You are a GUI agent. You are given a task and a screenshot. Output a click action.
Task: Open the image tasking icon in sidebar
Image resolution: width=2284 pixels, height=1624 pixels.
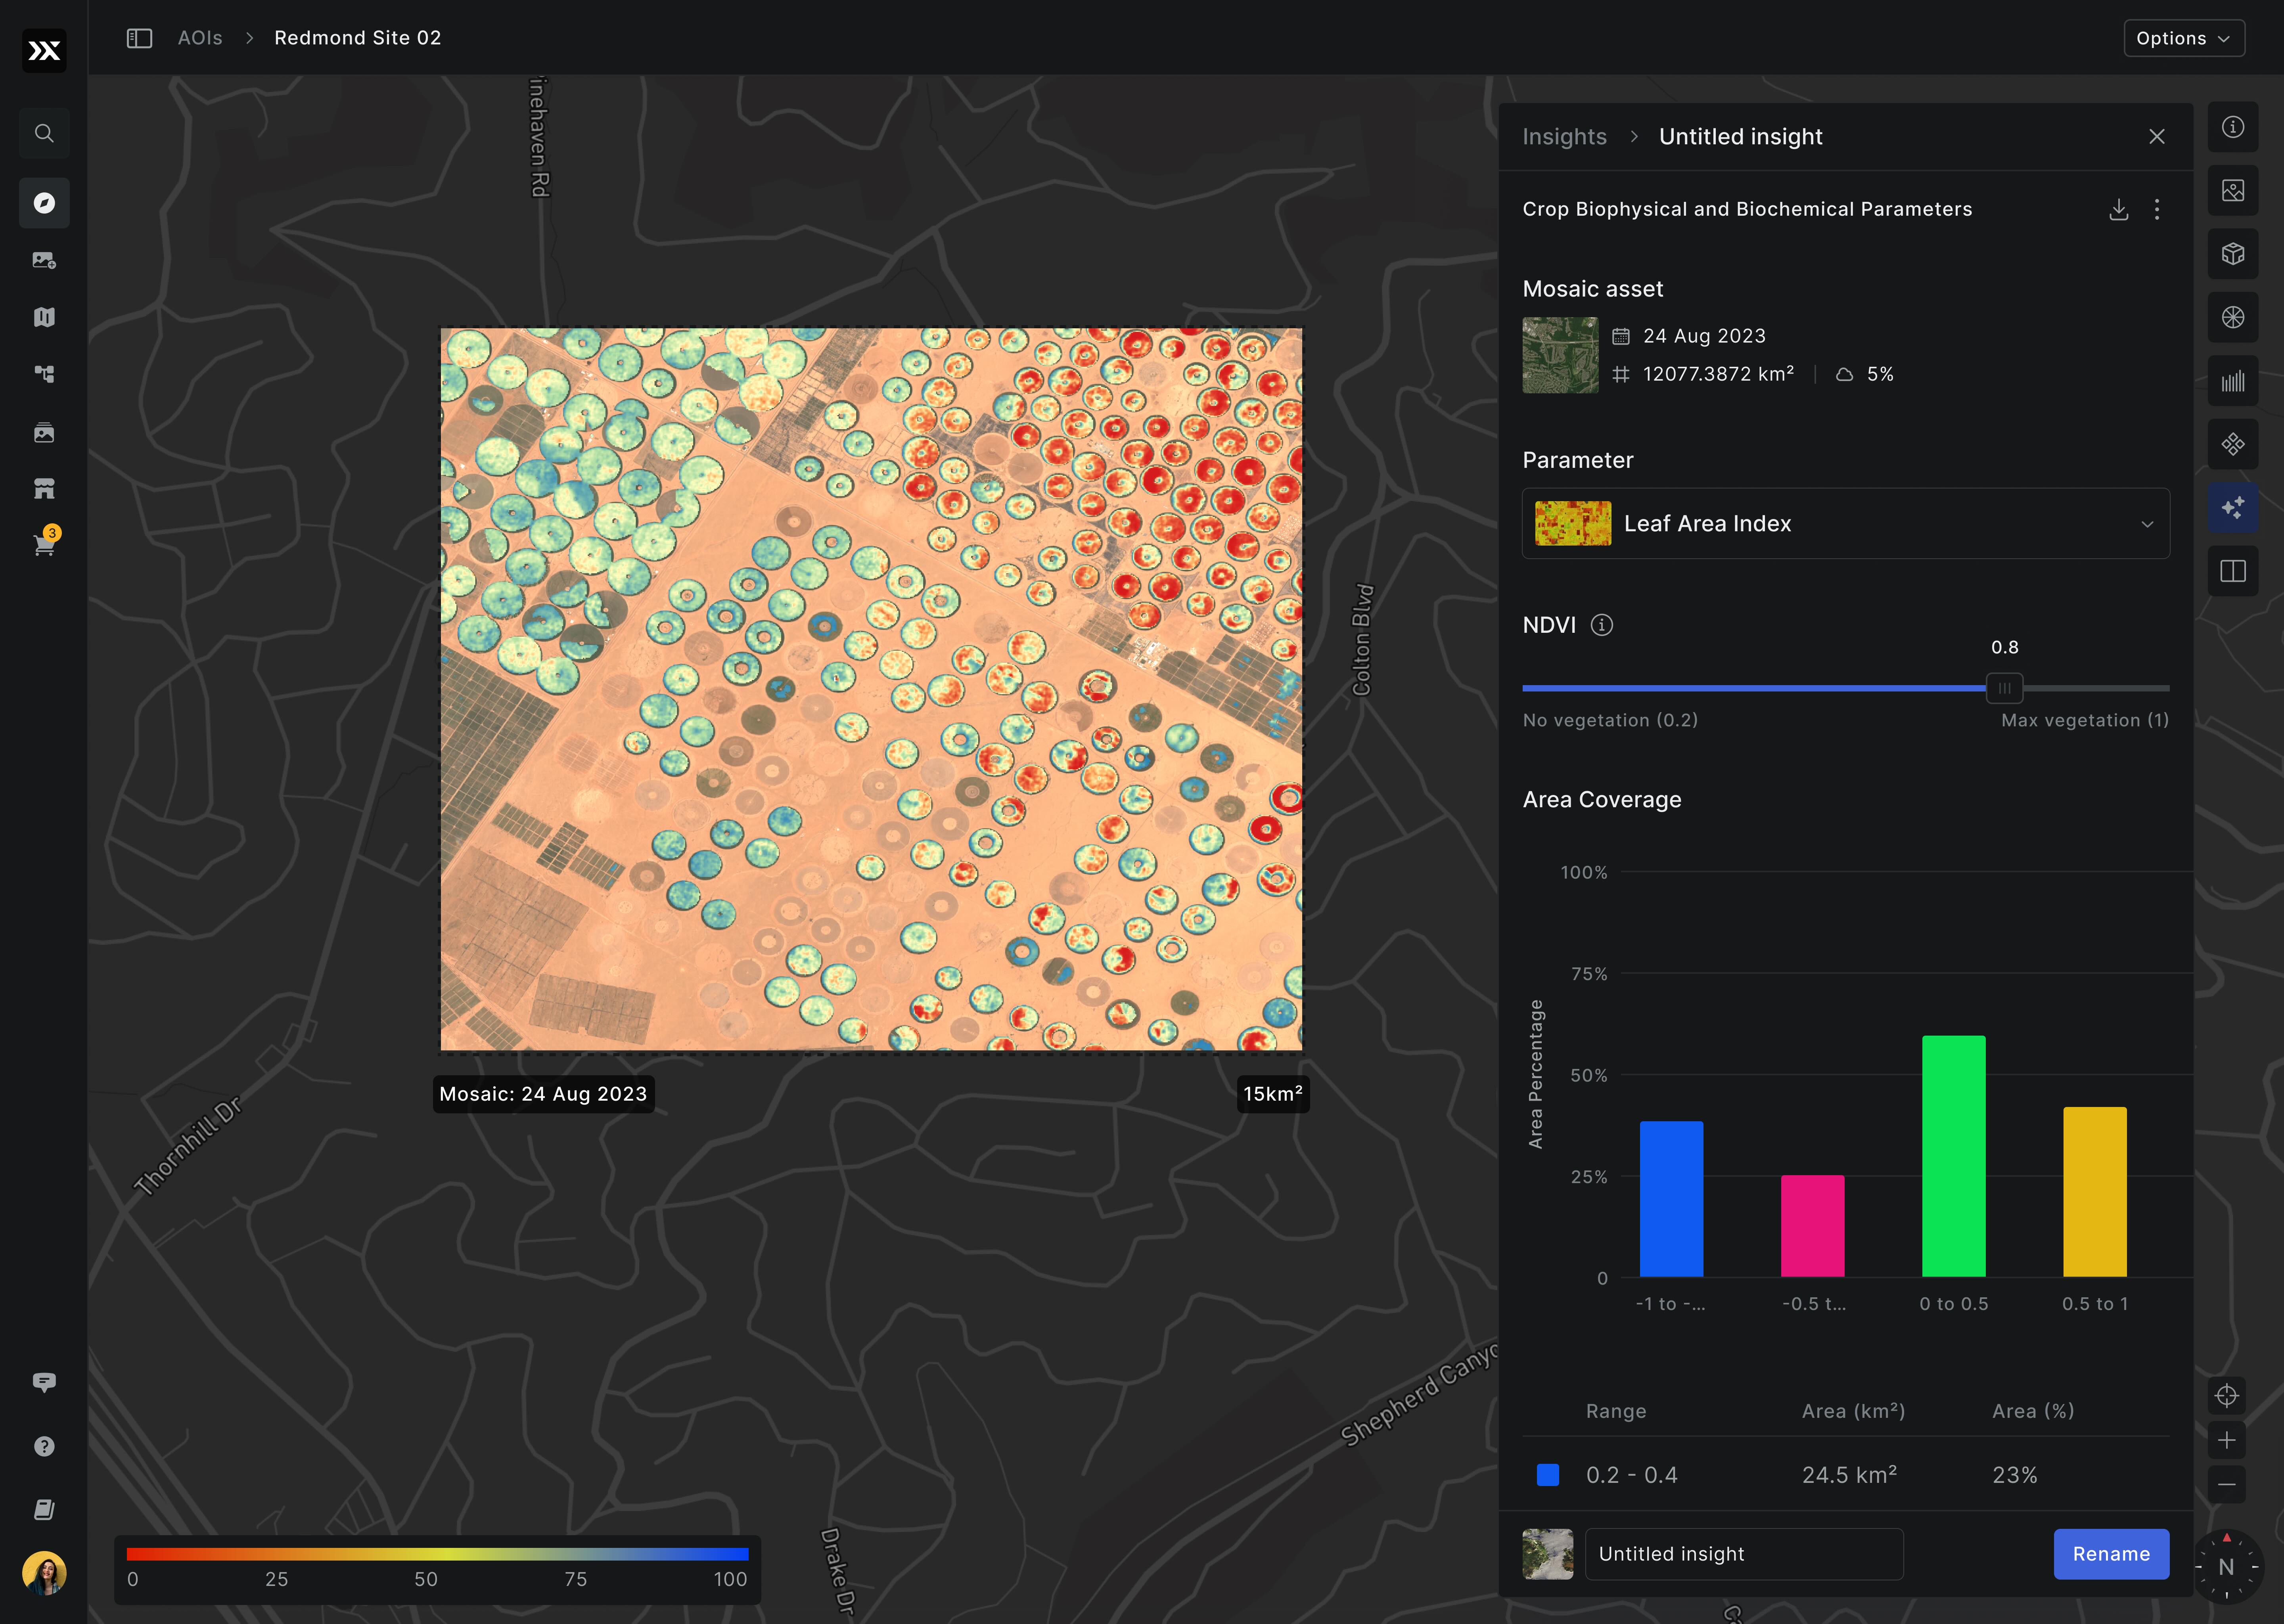point(44,260)
